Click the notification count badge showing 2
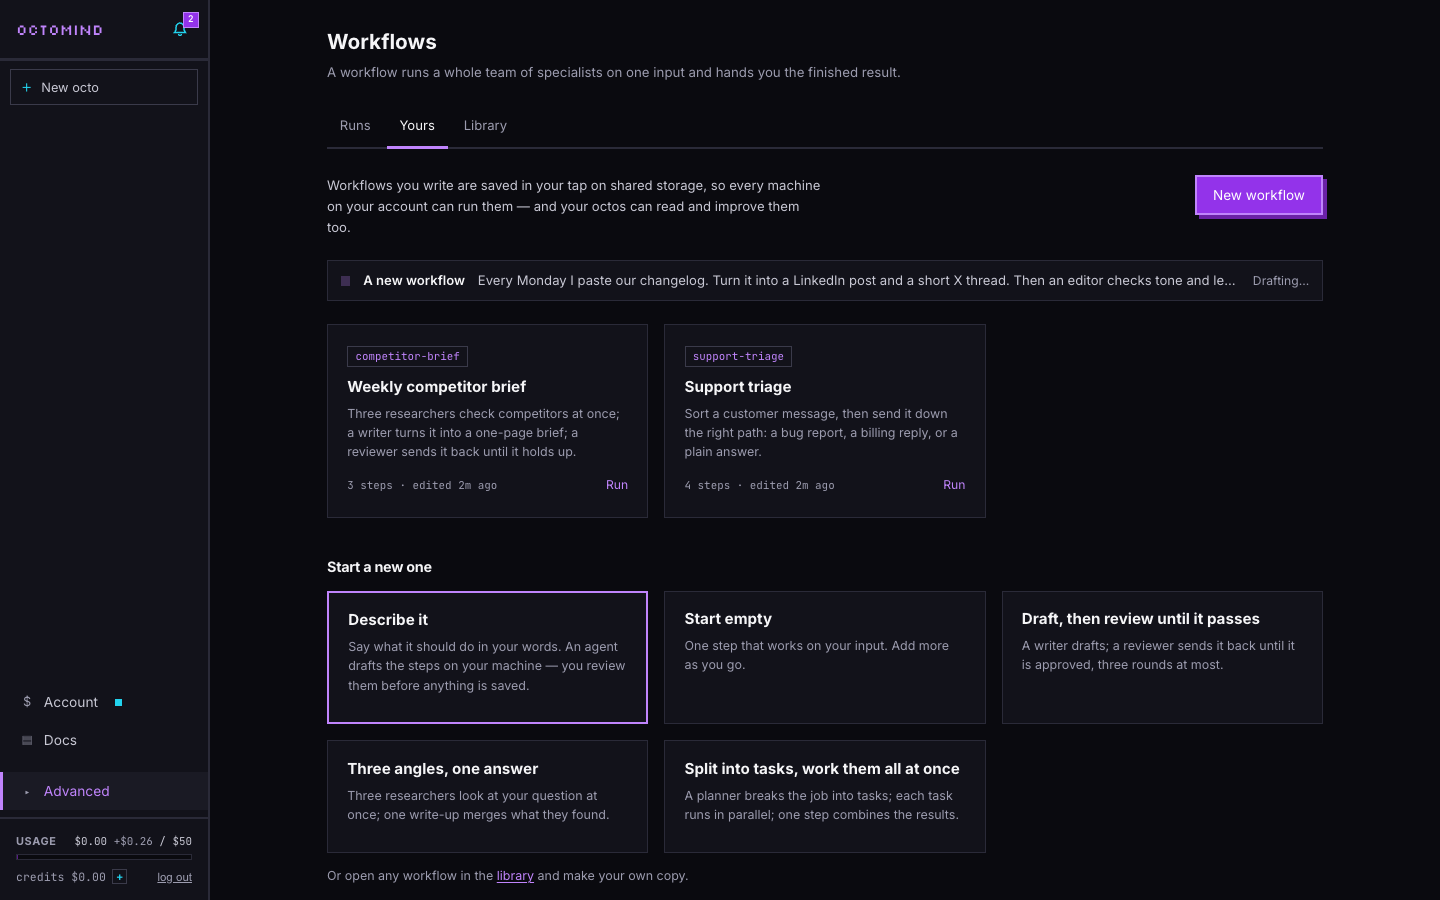1440x900 pixels. 191,19
